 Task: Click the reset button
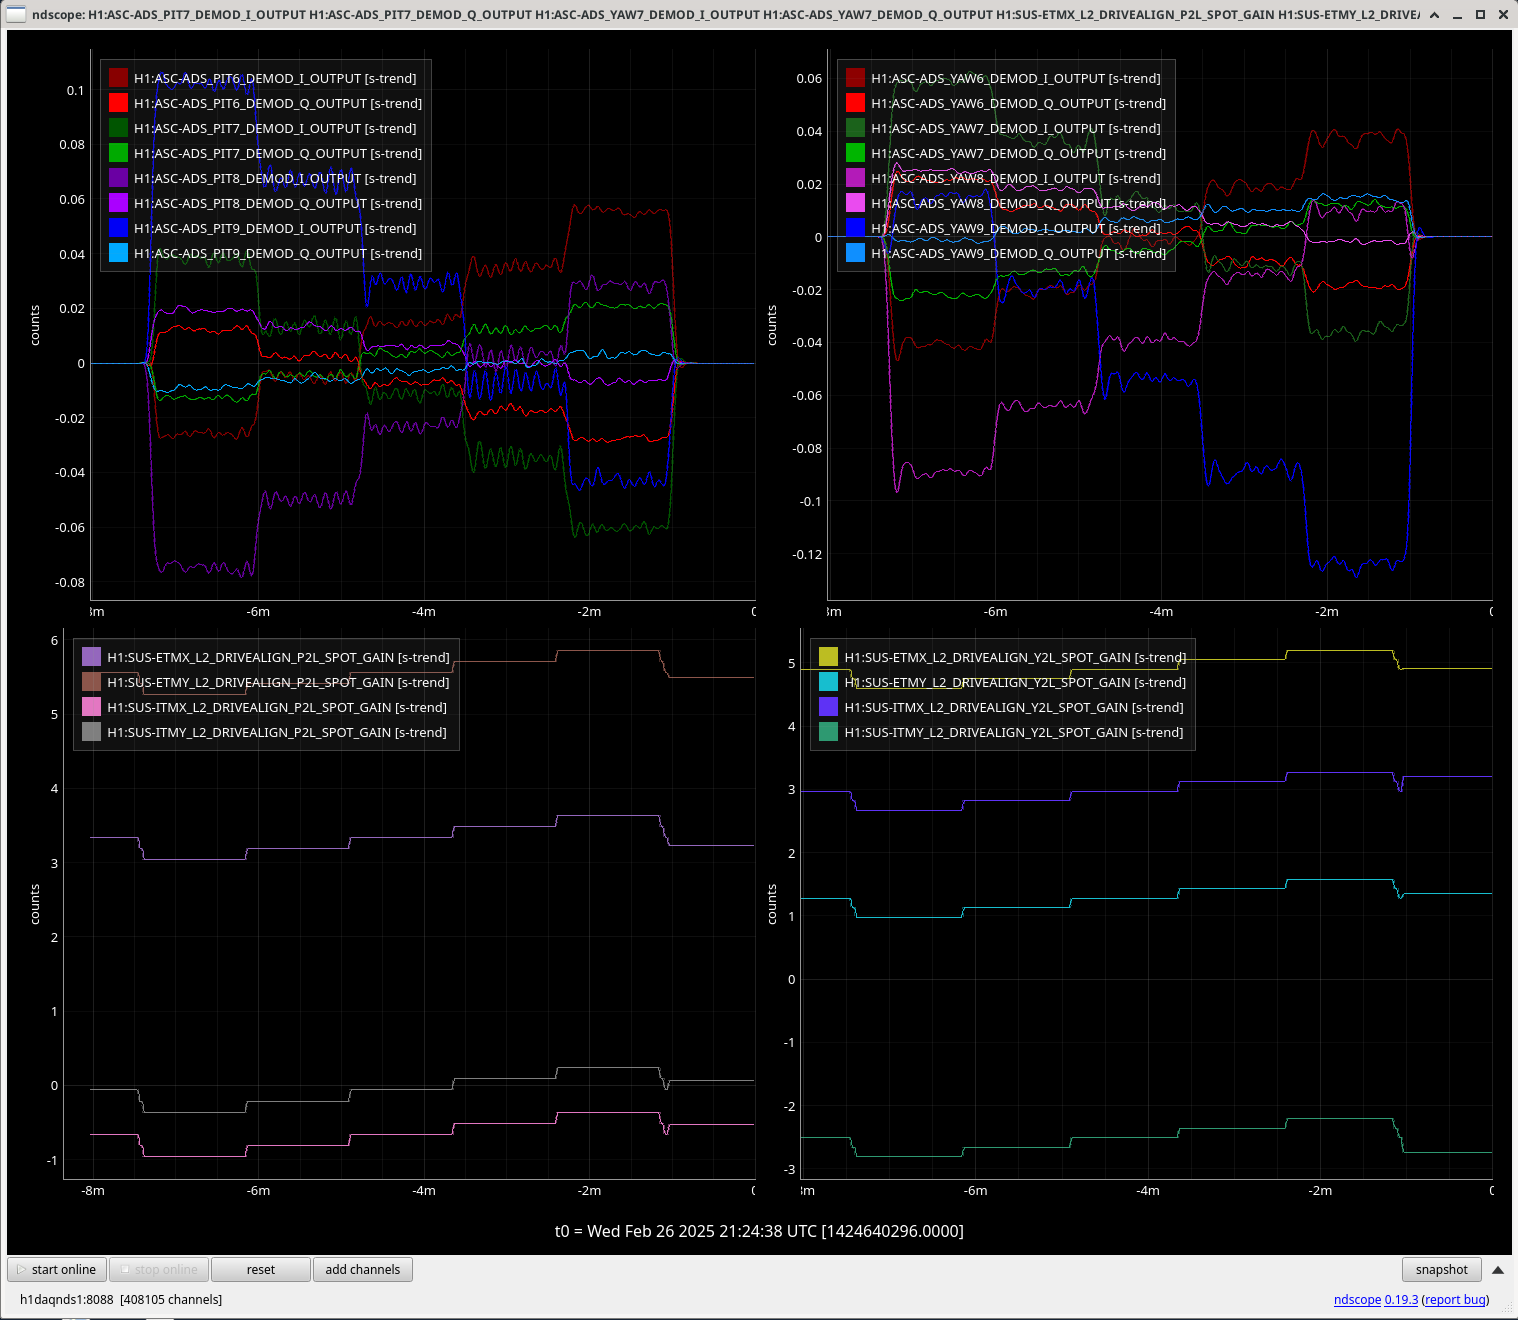click(x=261, y=1269)
